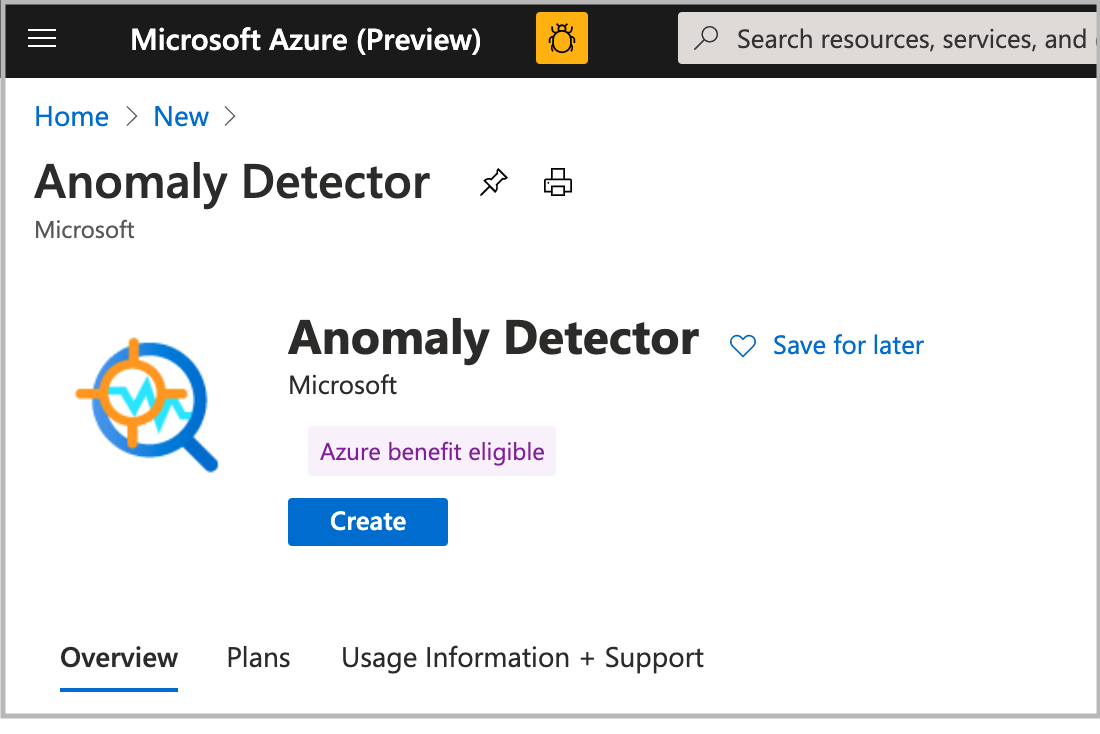Pin Anomaly Detector to dashboard
The width and height of the screenshot is (1100, 734).
[x=493, y=182]
